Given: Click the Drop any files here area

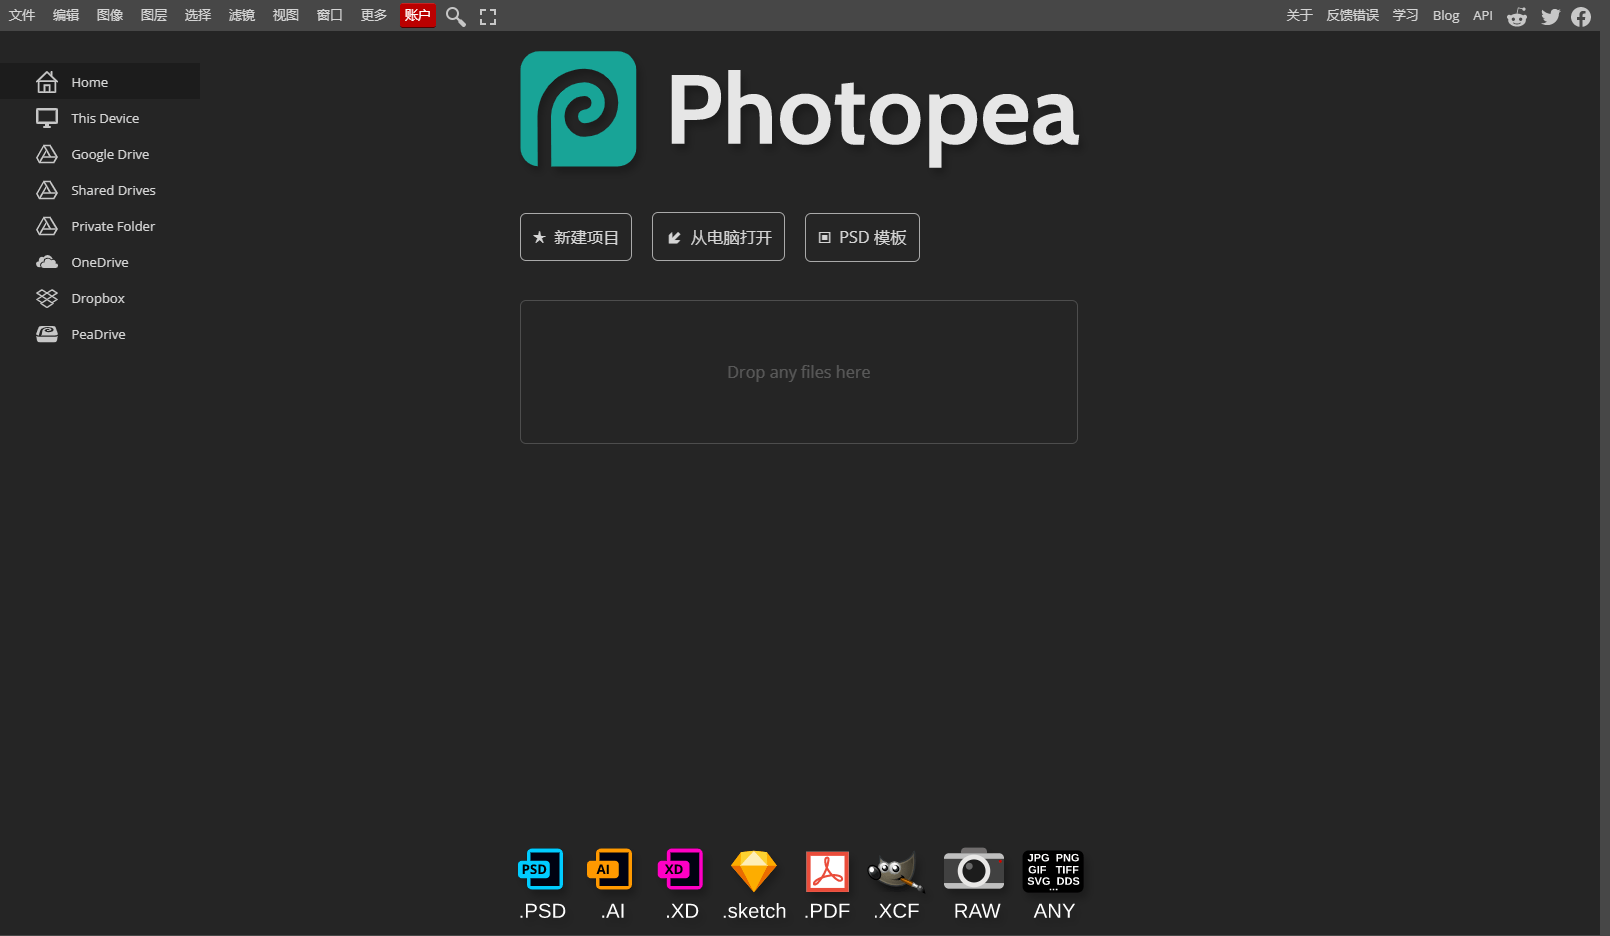Looking at the screenshot, I should pos(799,372).
